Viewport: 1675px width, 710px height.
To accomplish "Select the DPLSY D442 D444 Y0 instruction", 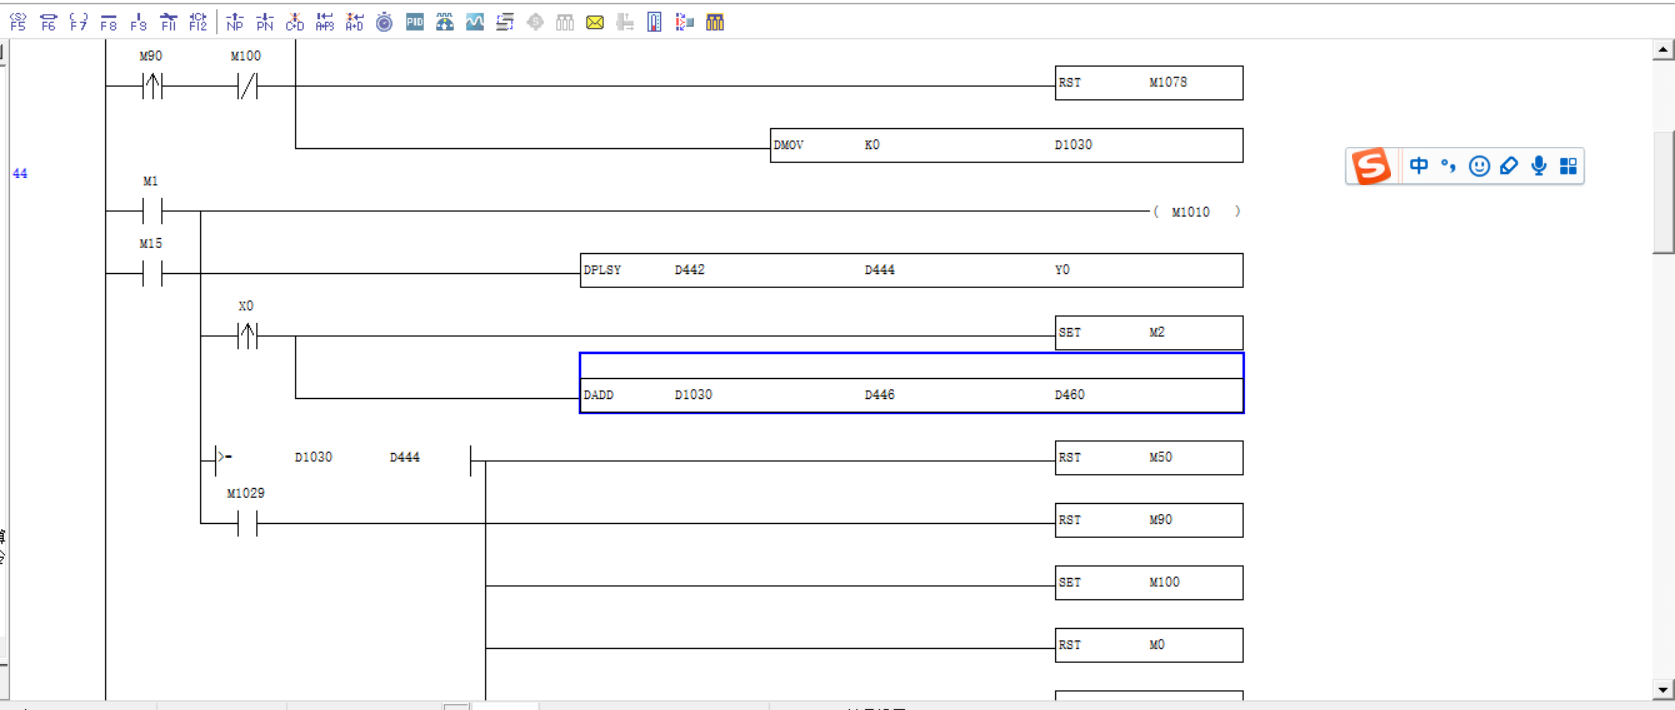I will [x=911, y=270].
